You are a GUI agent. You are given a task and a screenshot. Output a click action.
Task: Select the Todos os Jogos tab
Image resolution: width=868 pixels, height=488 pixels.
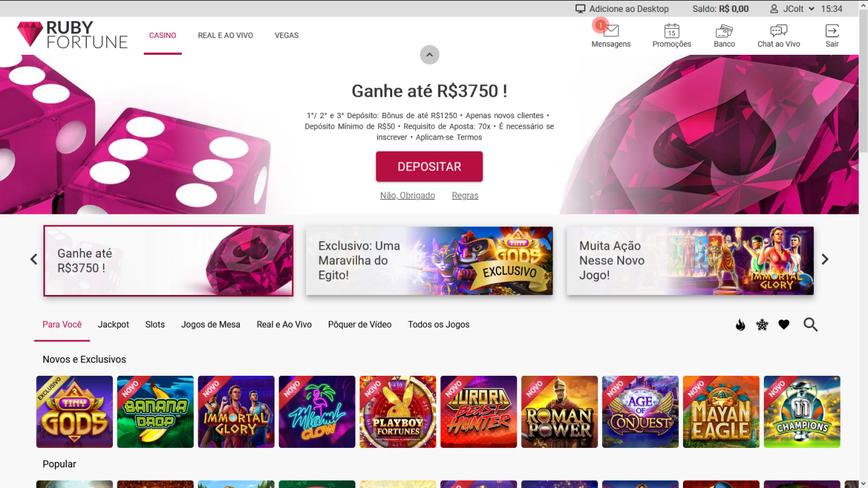point(438,325)
